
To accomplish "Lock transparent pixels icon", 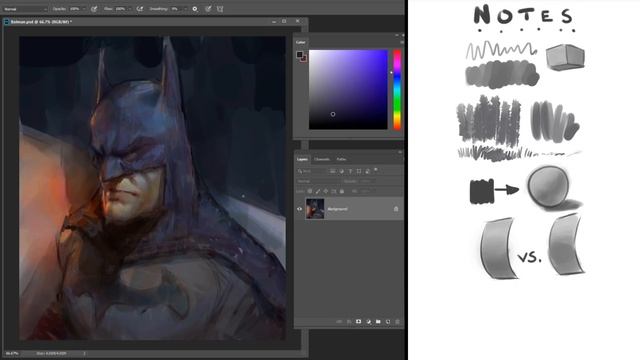I will 310,191.
